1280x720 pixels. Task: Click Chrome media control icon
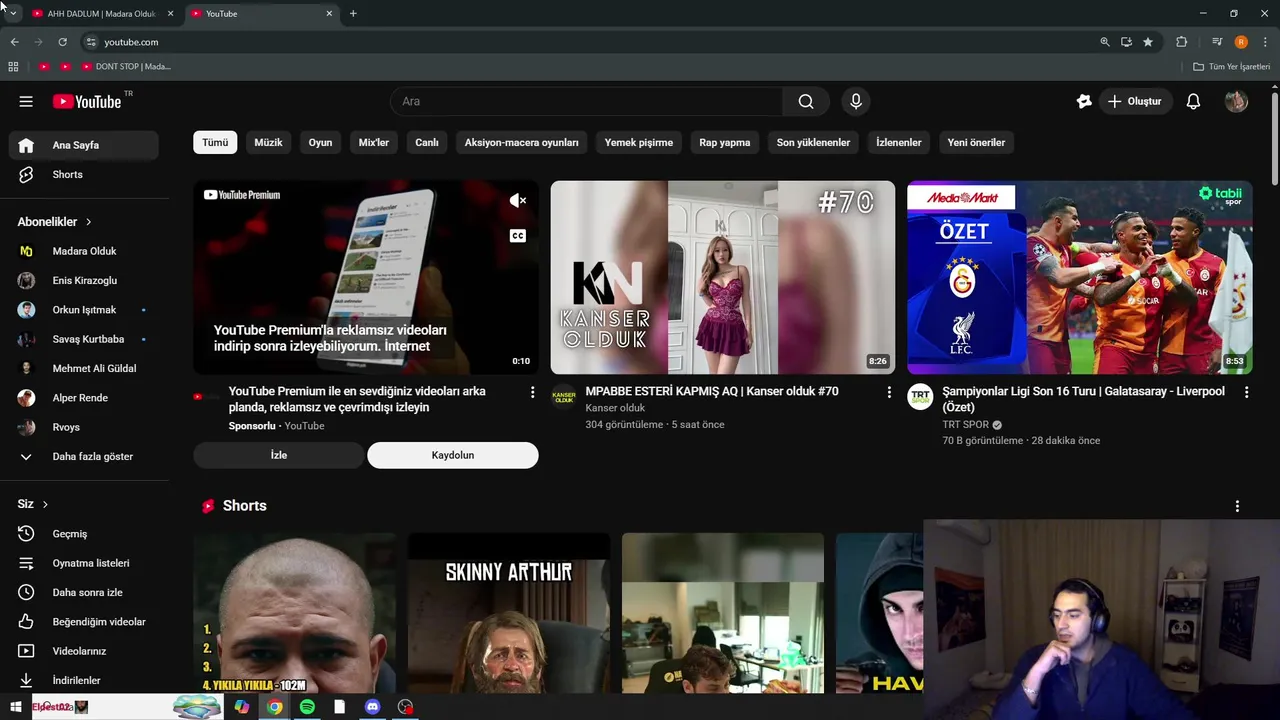[1217, 42]
